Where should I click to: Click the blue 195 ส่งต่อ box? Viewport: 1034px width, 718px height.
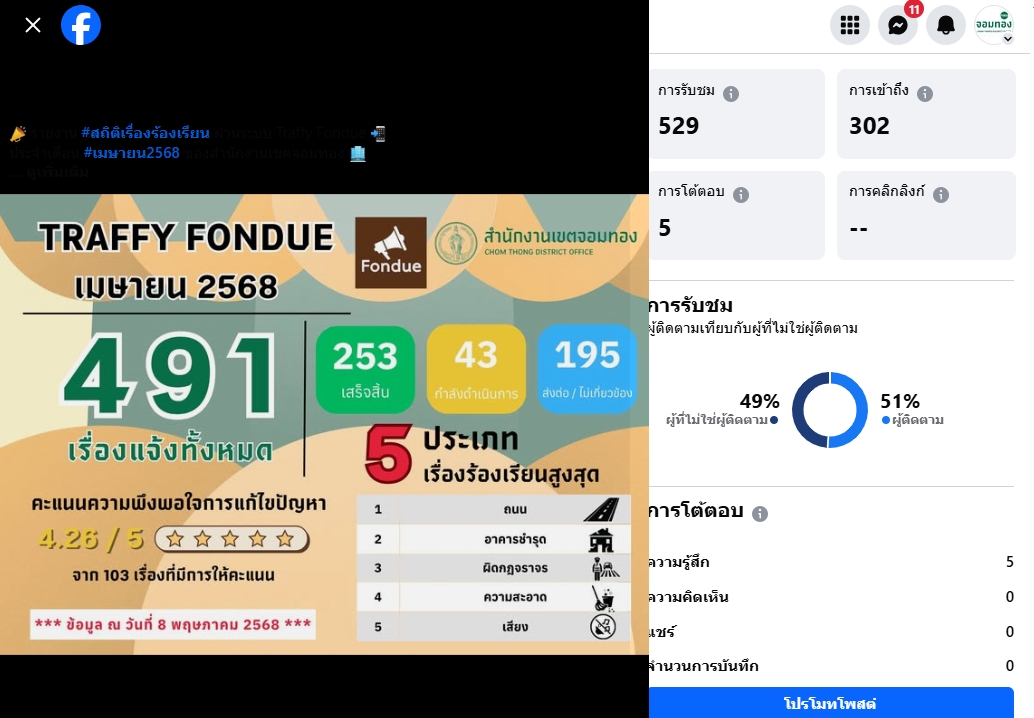pyautogui.click(x=587, y=369)
